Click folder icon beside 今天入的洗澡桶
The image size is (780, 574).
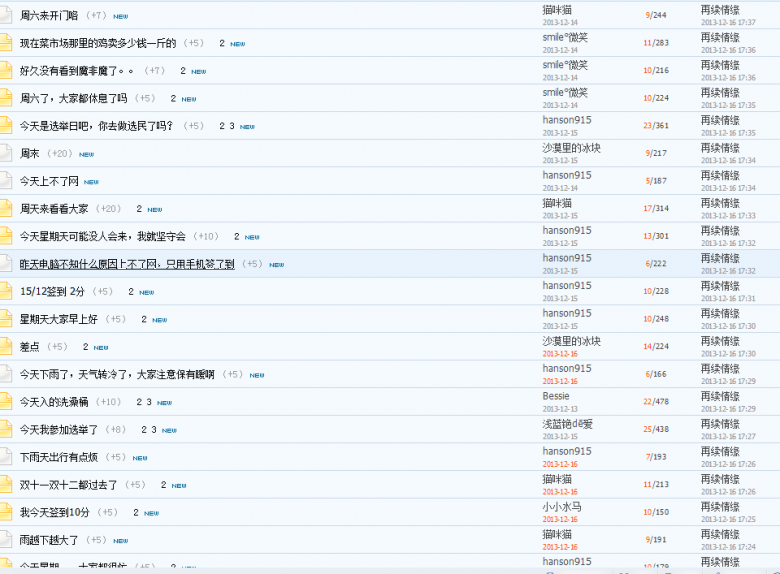(6, 401)
